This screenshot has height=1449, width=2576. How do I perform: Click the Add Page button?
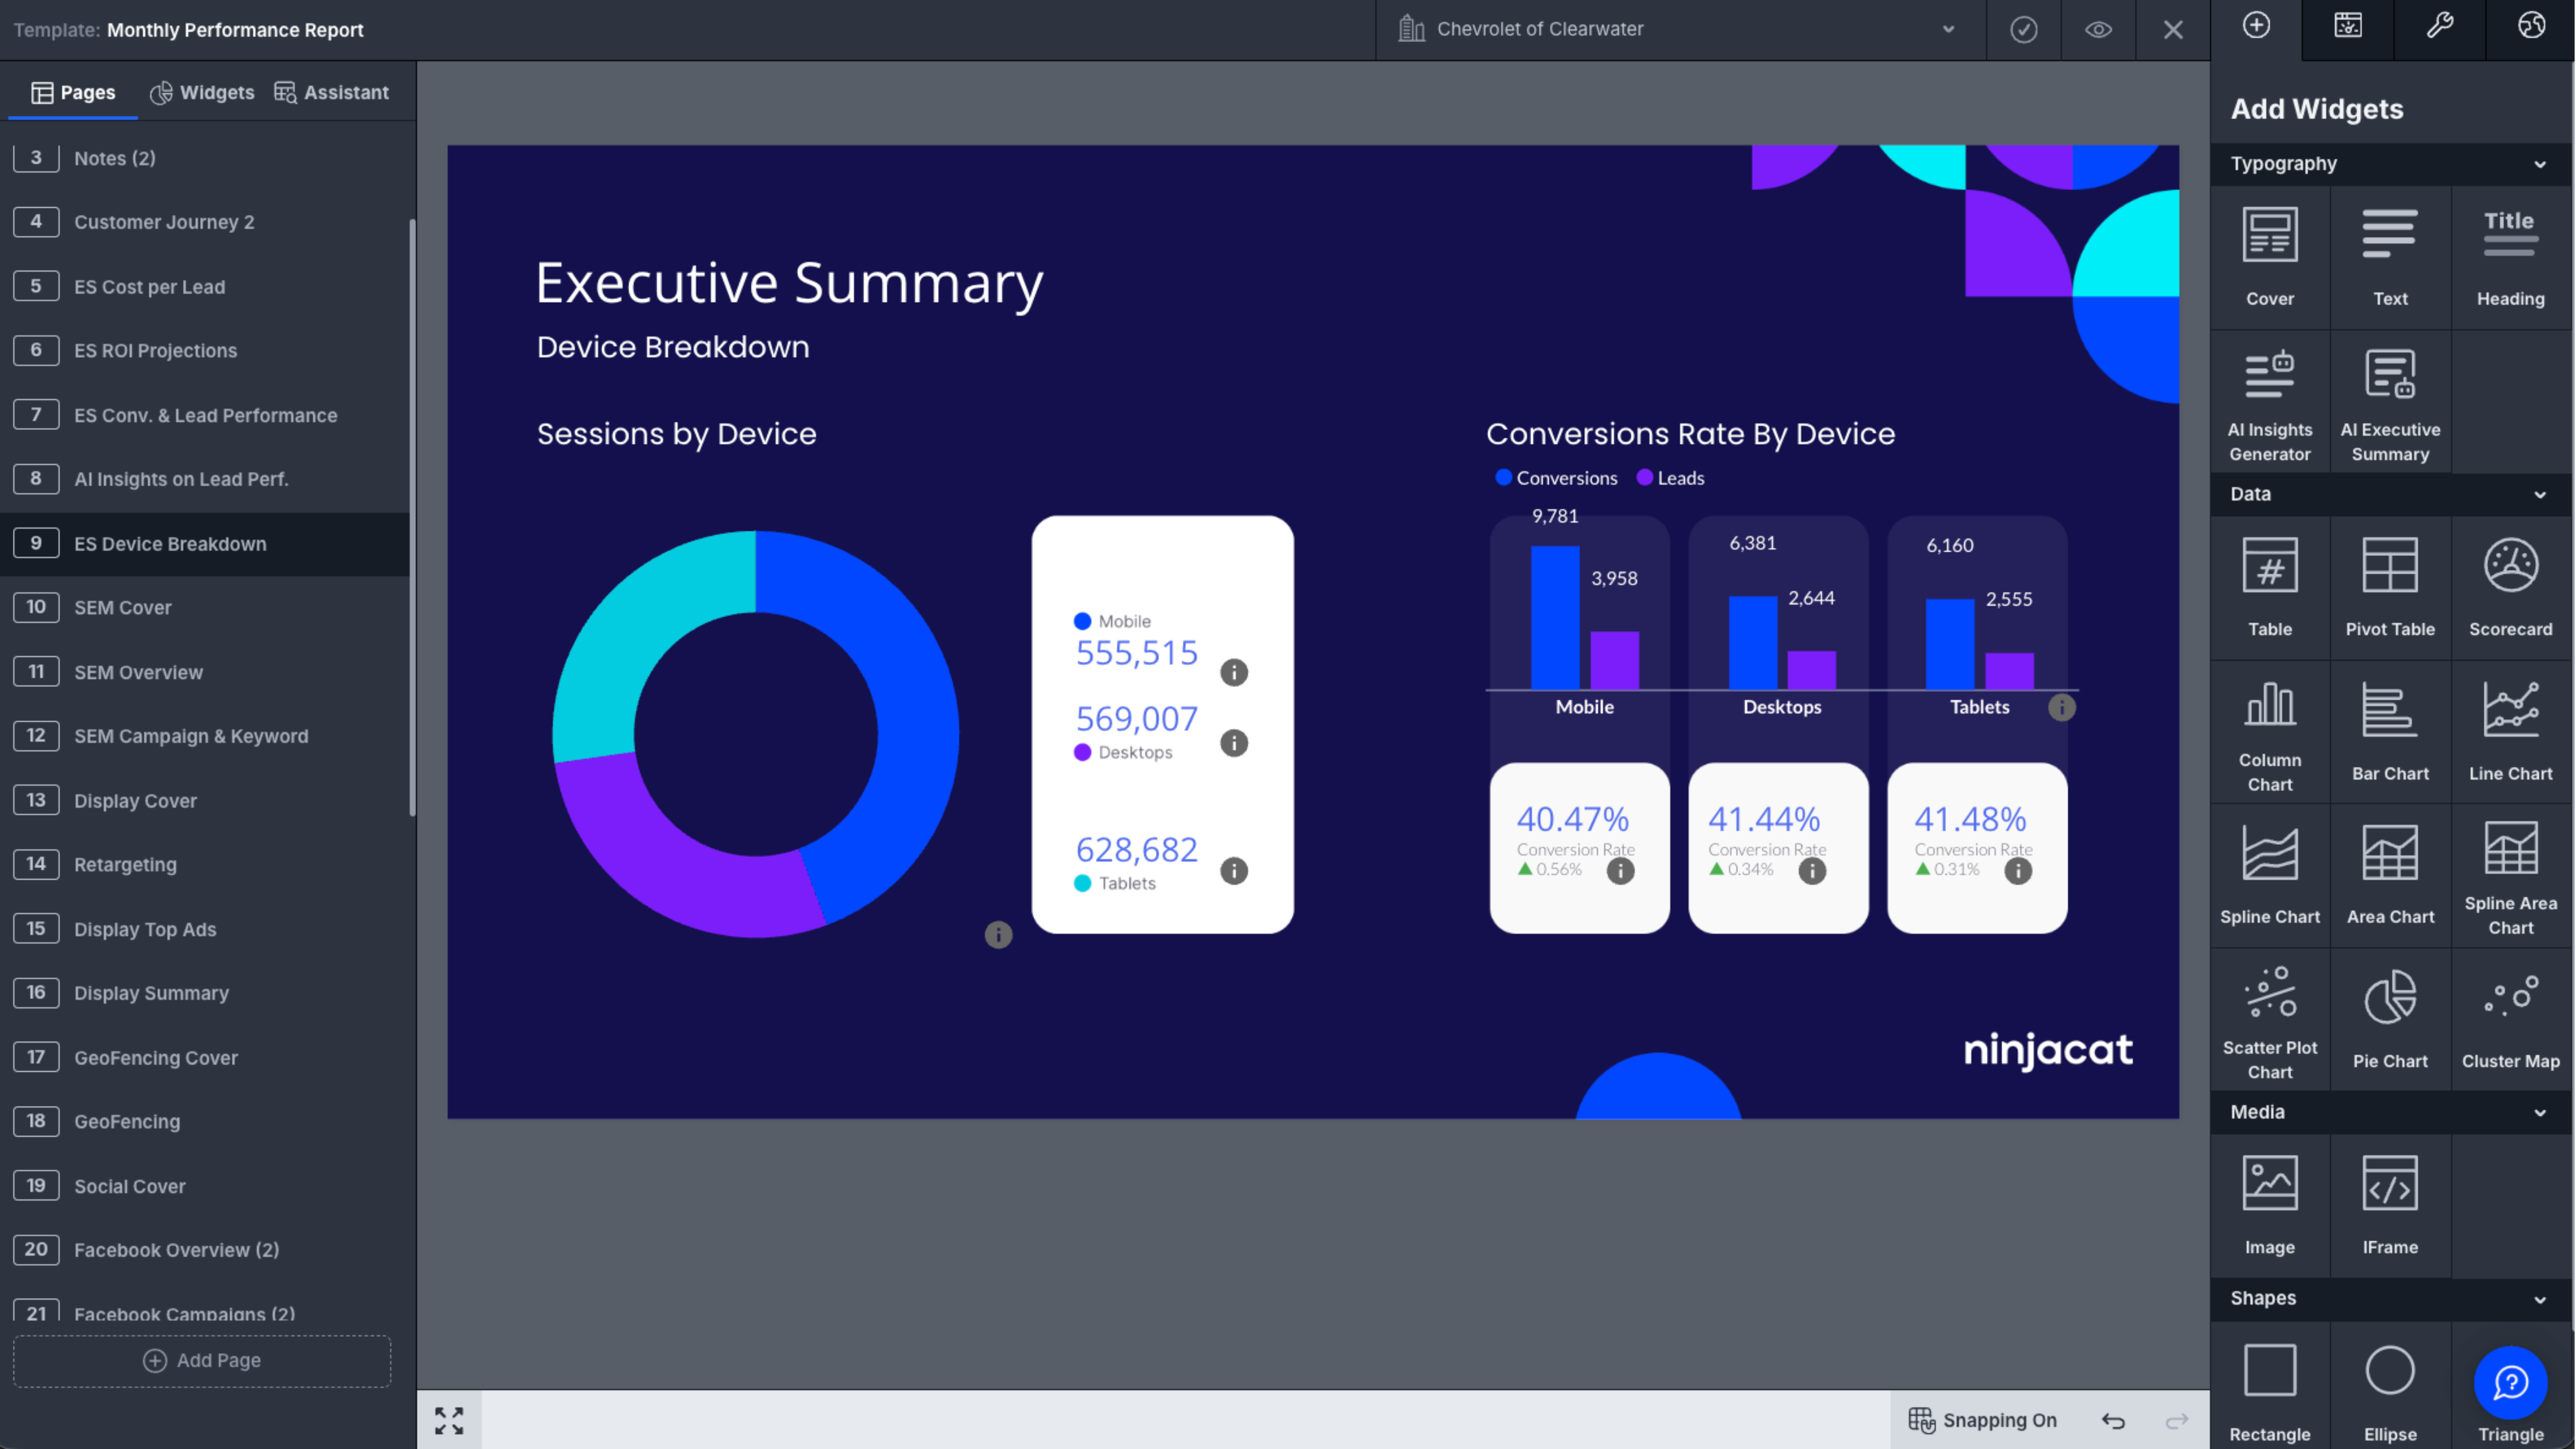[x=202, y=1360]
